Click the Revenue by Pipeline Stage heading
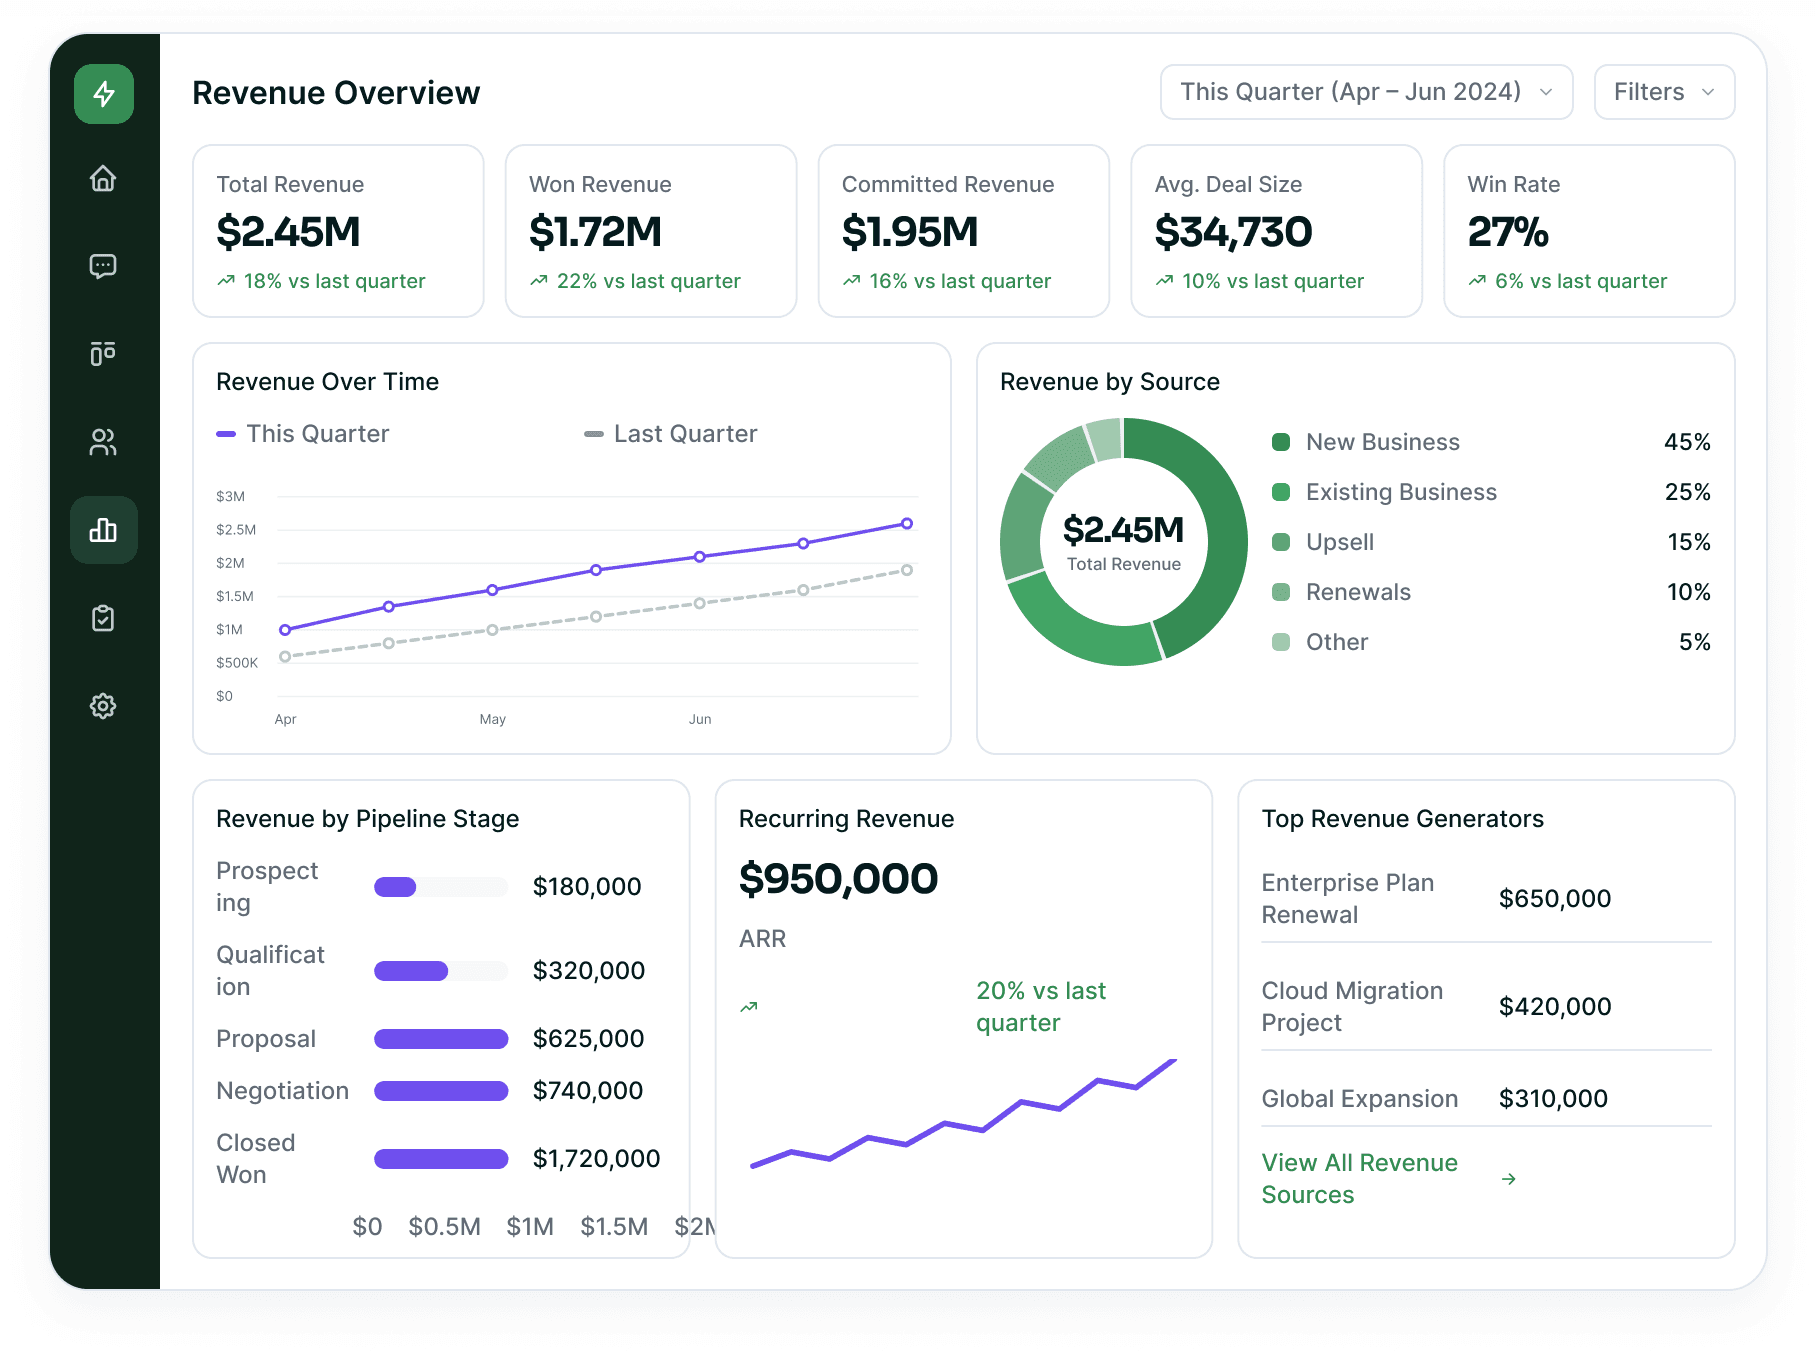 click(368, 819)
